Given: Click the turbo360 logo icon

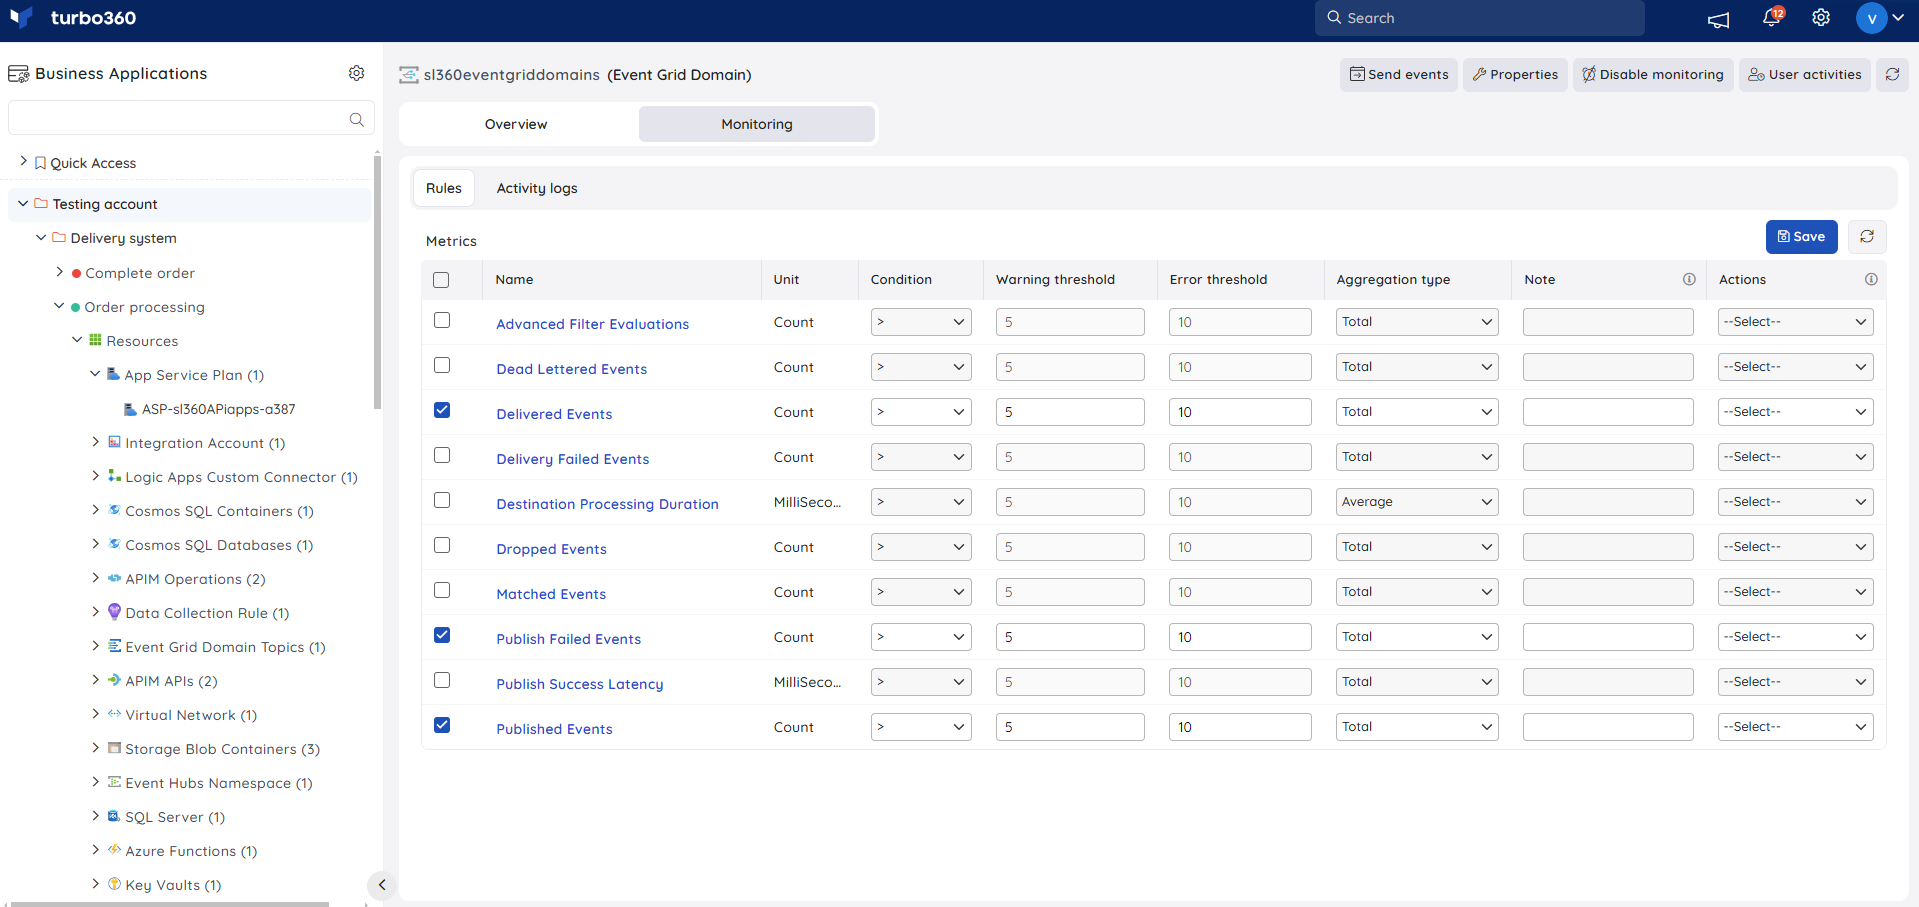Looking at the screenshot, I should click(21, 17).
